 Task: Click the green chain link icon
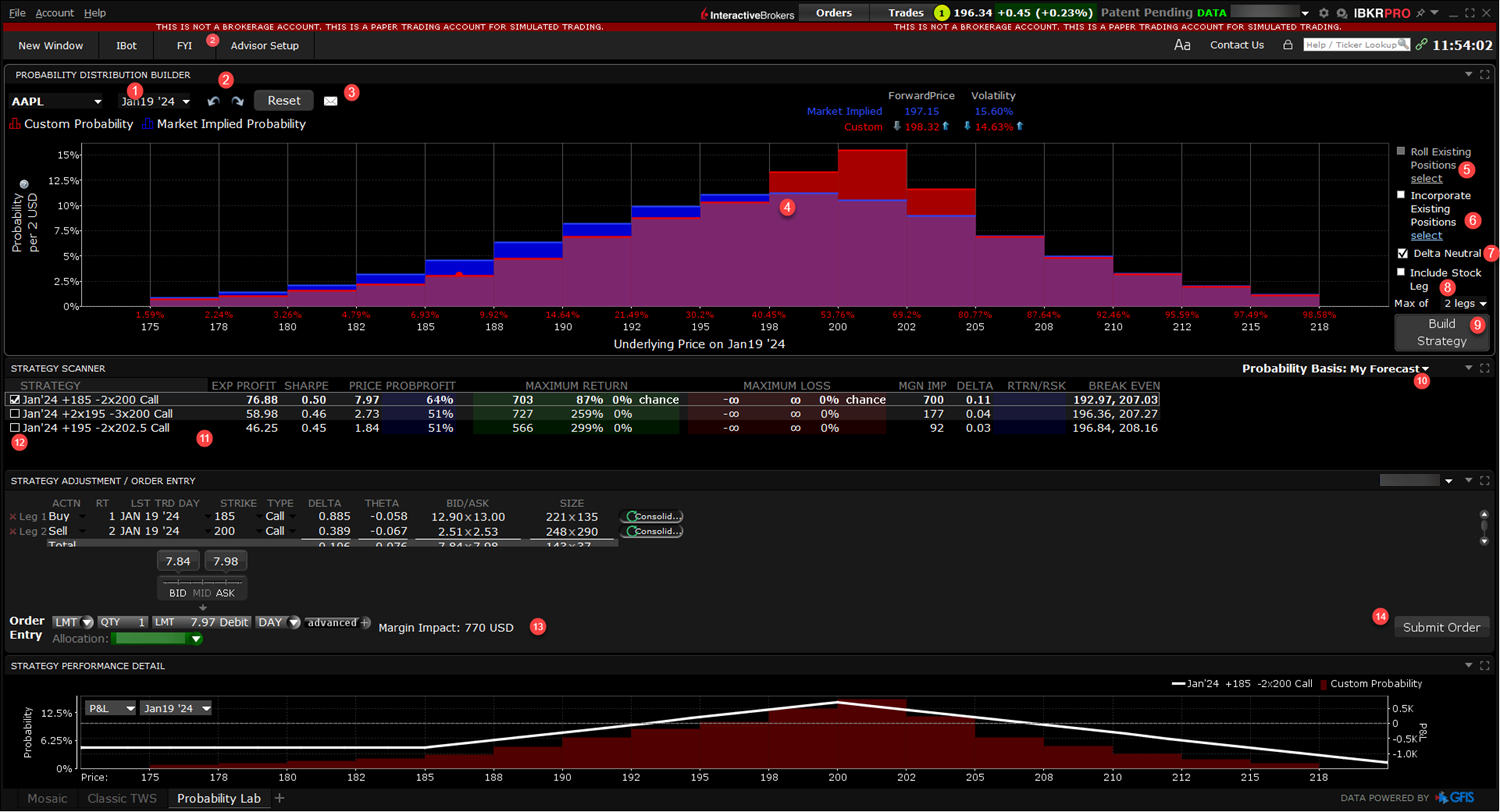coord(1421,45)
